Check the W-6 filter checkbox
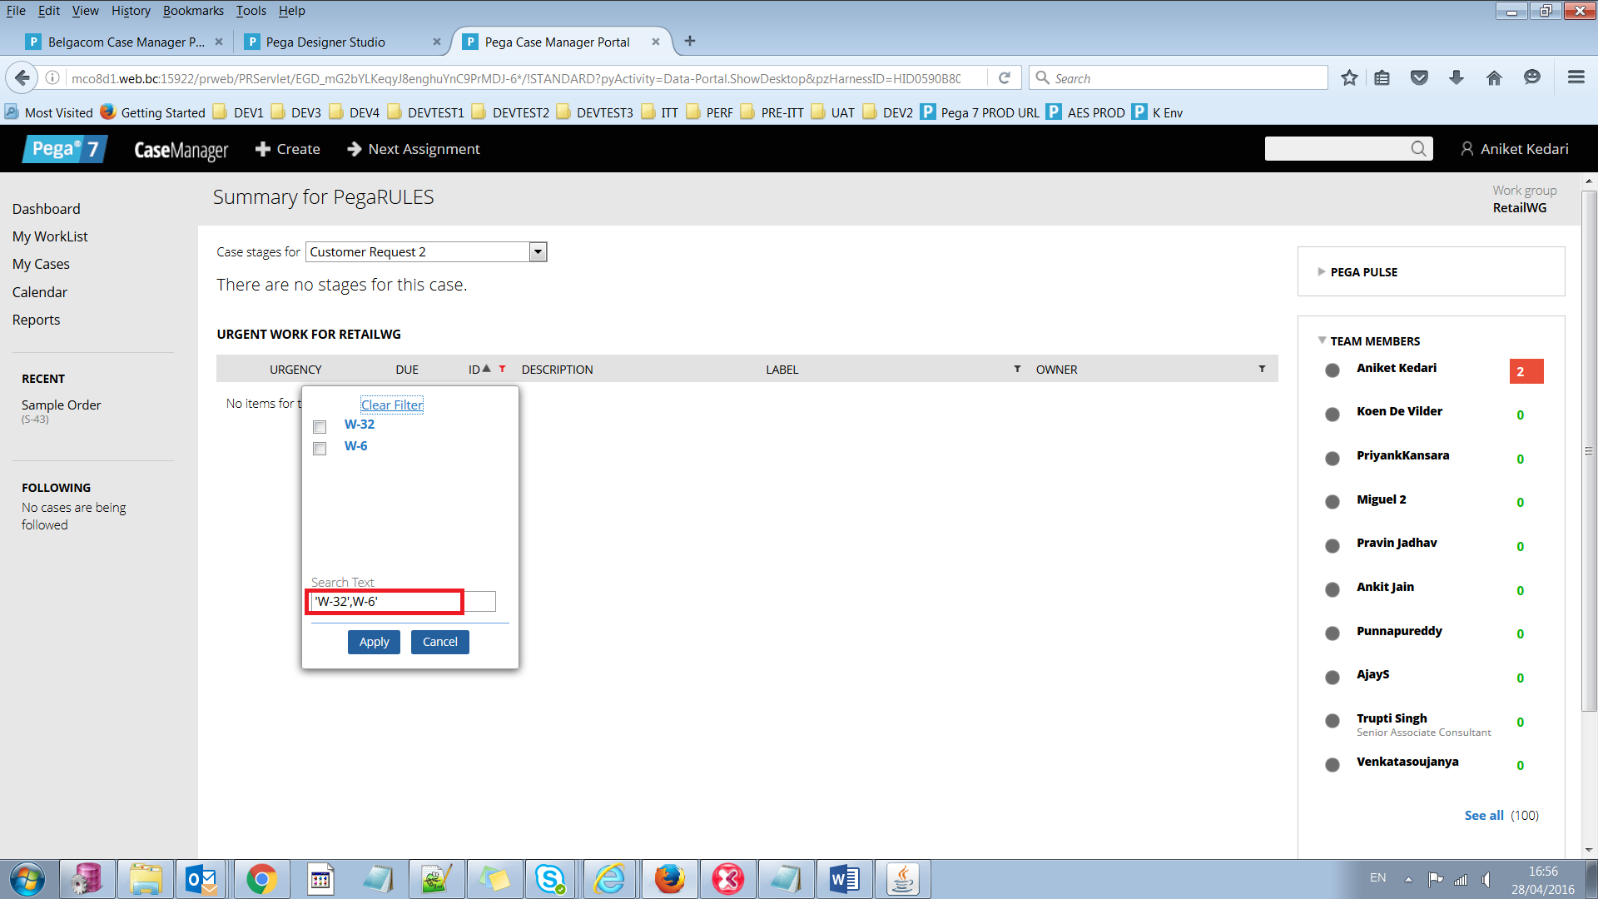This screenshot has height=899, width=1598. coord(320,449)
